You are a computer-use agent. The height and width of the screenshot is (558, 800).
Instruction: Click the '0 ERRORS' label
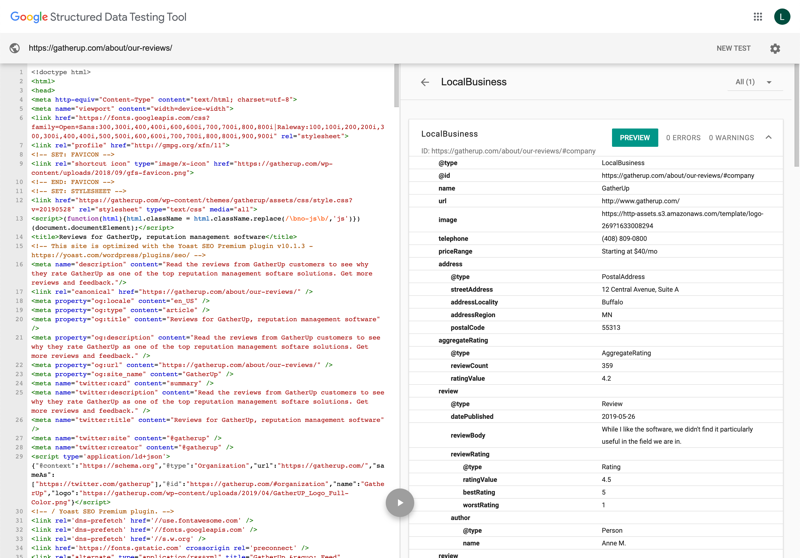pyautogui.click(x=683, y=138)
